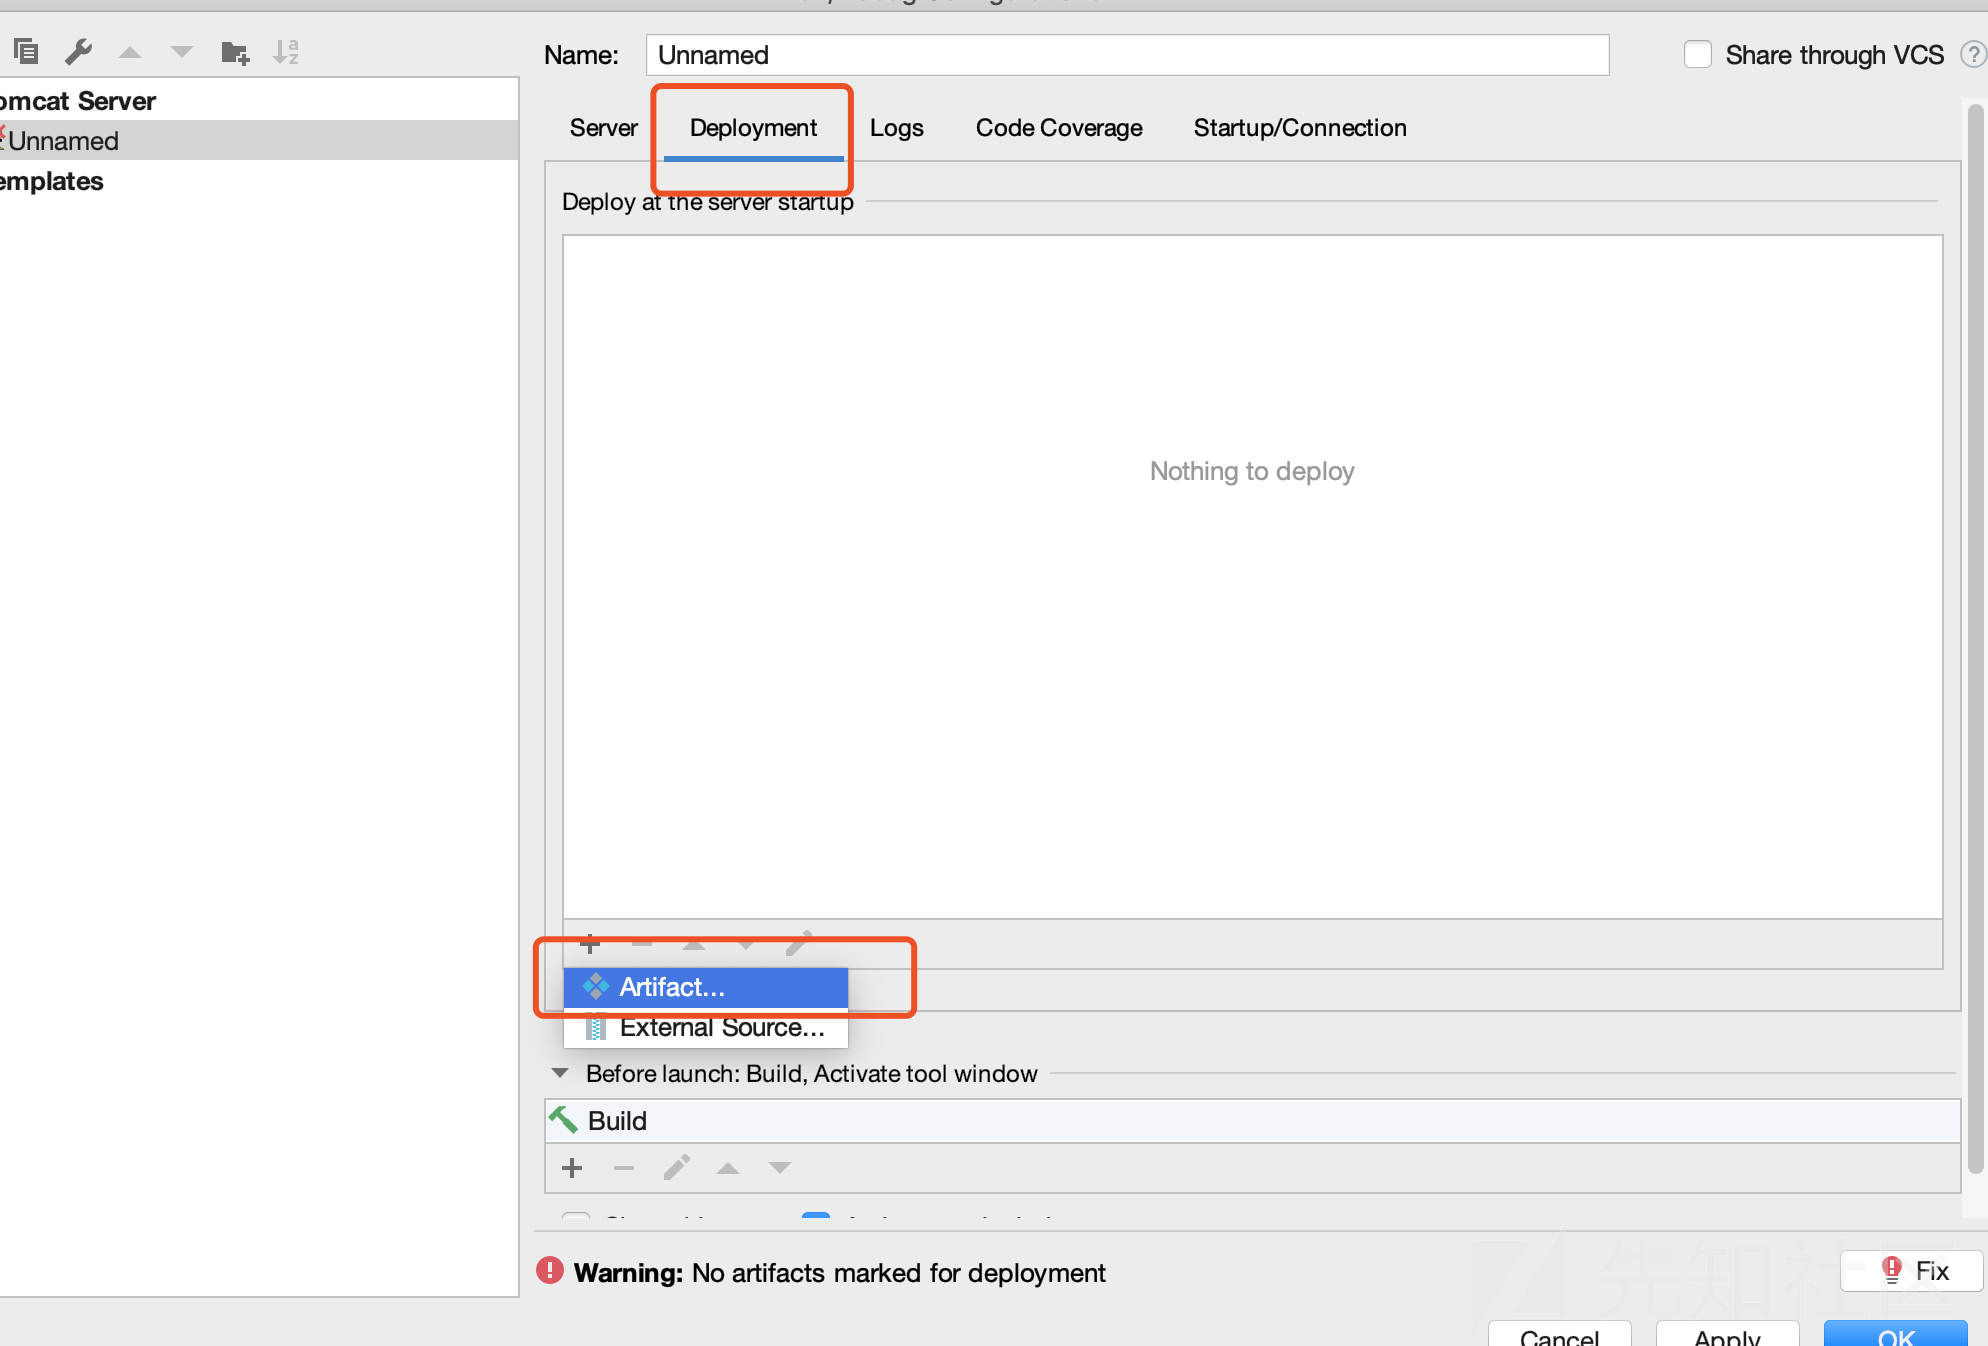
Task: Move the before launch task down
Action: click(780, 1168)
